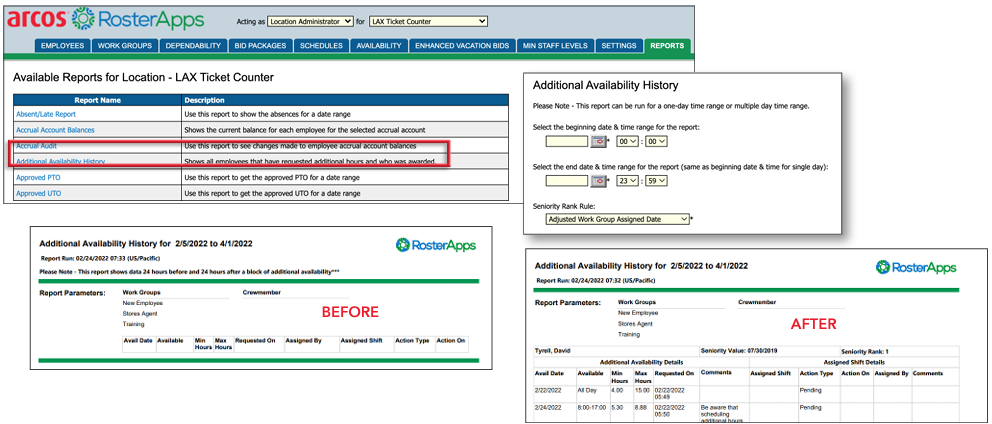Viewport: 992px width, 424px height.
Task: Click the arcos RosterApps logo
Action: (106, 19)
